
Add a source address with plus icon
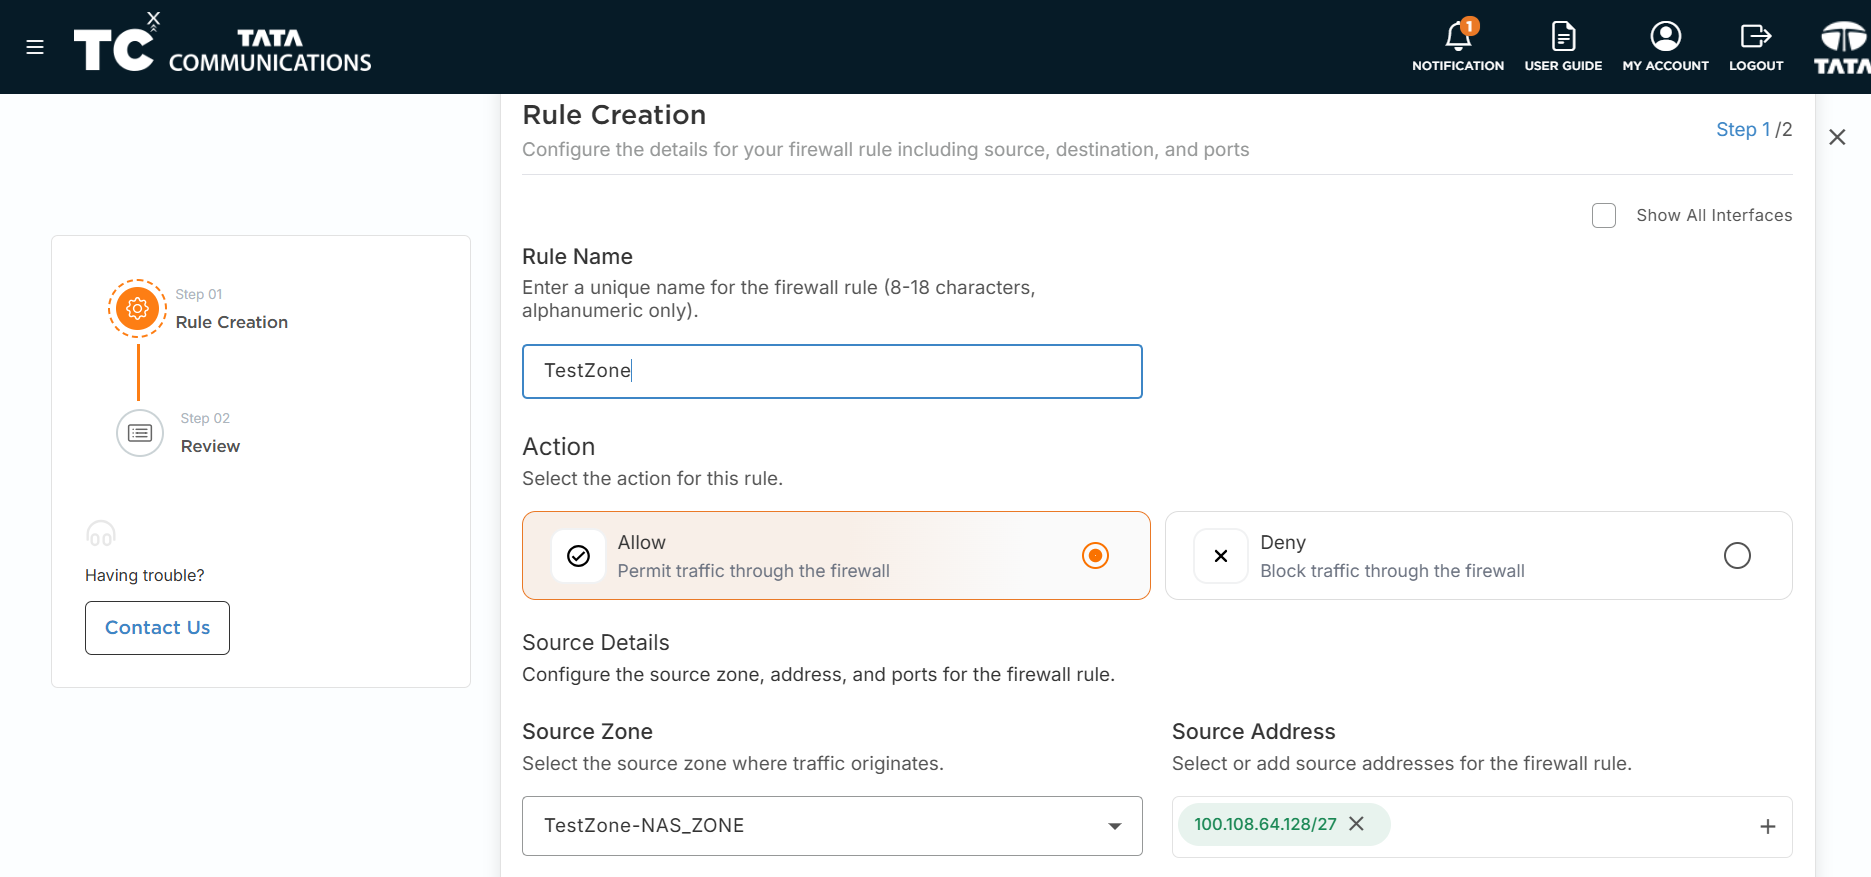tap(1768, 826)
